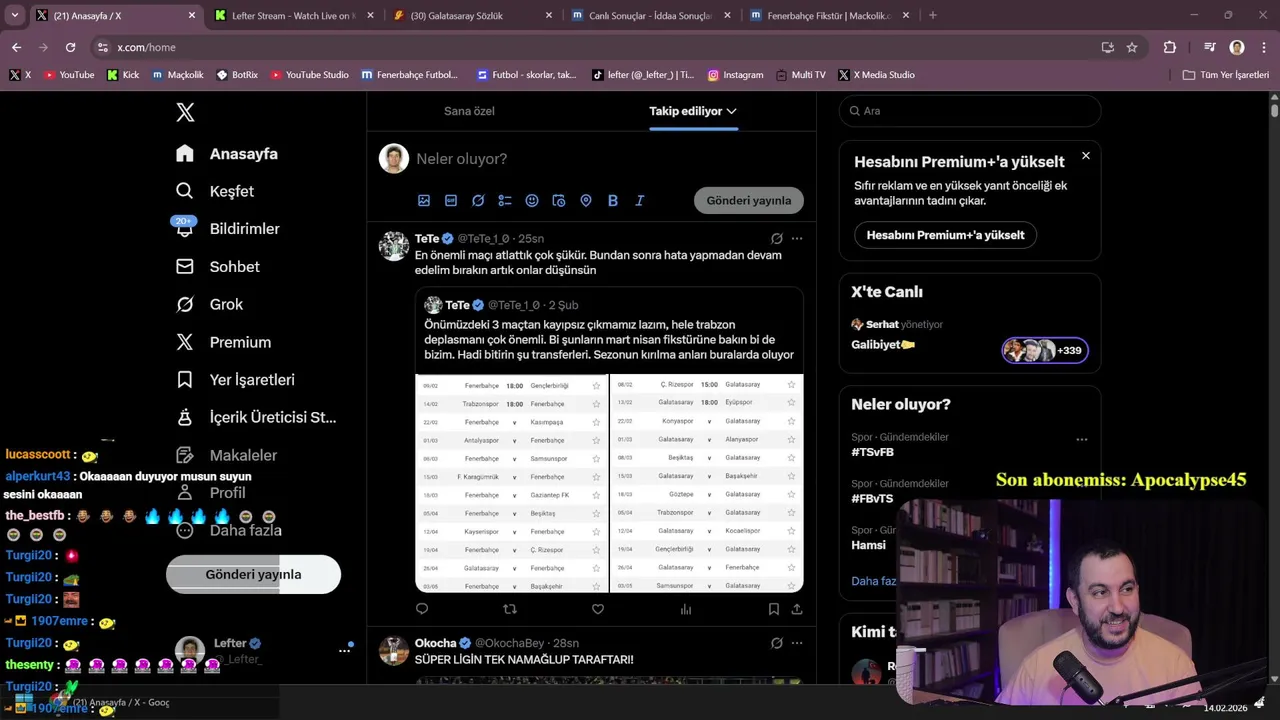This screenshot has height=720, width=1280.
Task: Open Premium in the sidebar
Action: 222,342
